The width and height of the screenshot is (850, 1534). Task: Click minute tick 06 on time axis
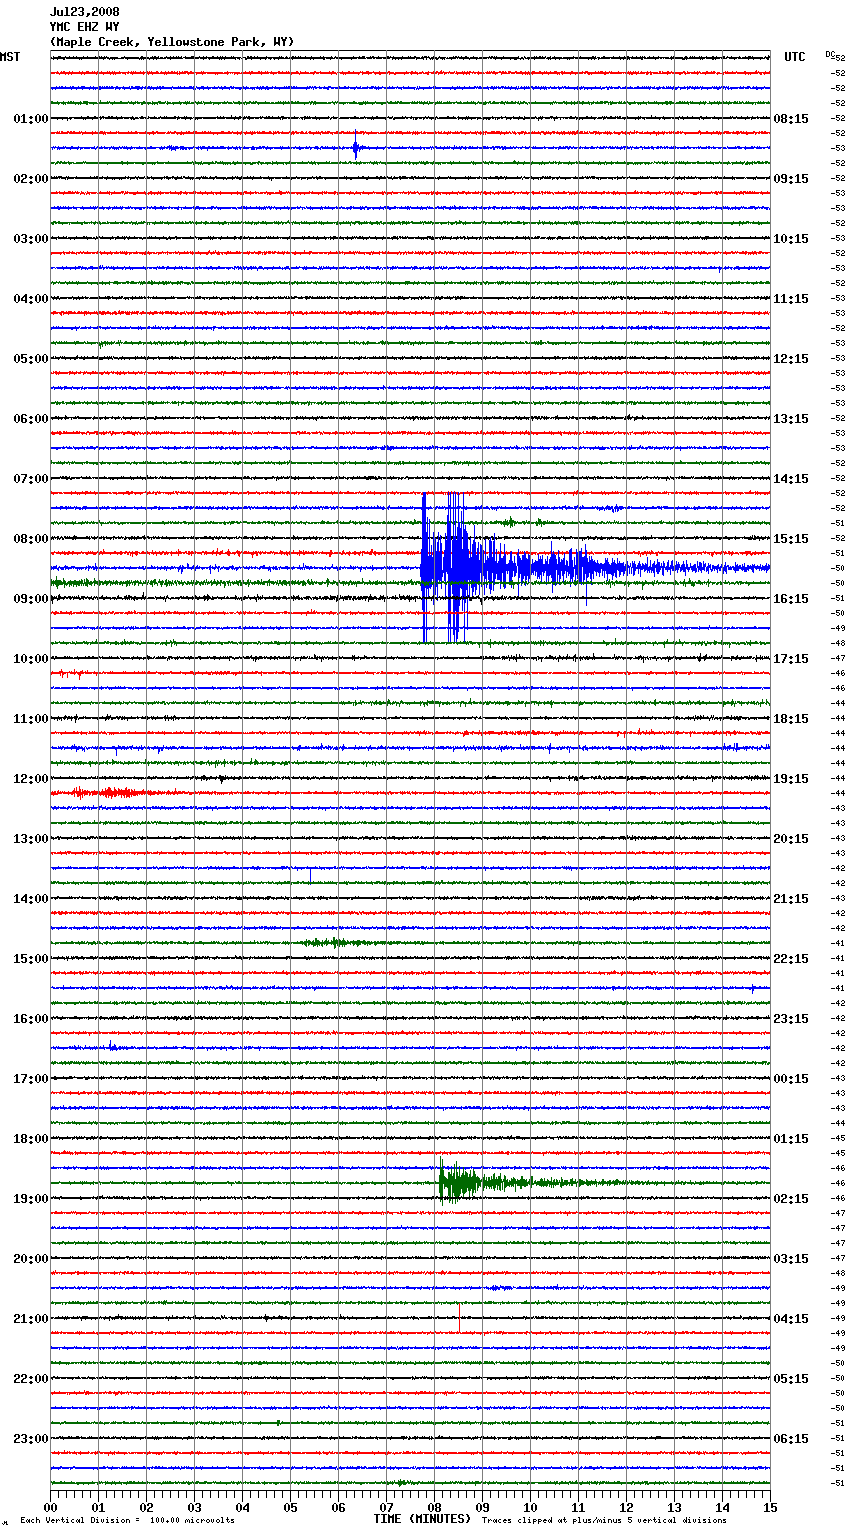339,1508
